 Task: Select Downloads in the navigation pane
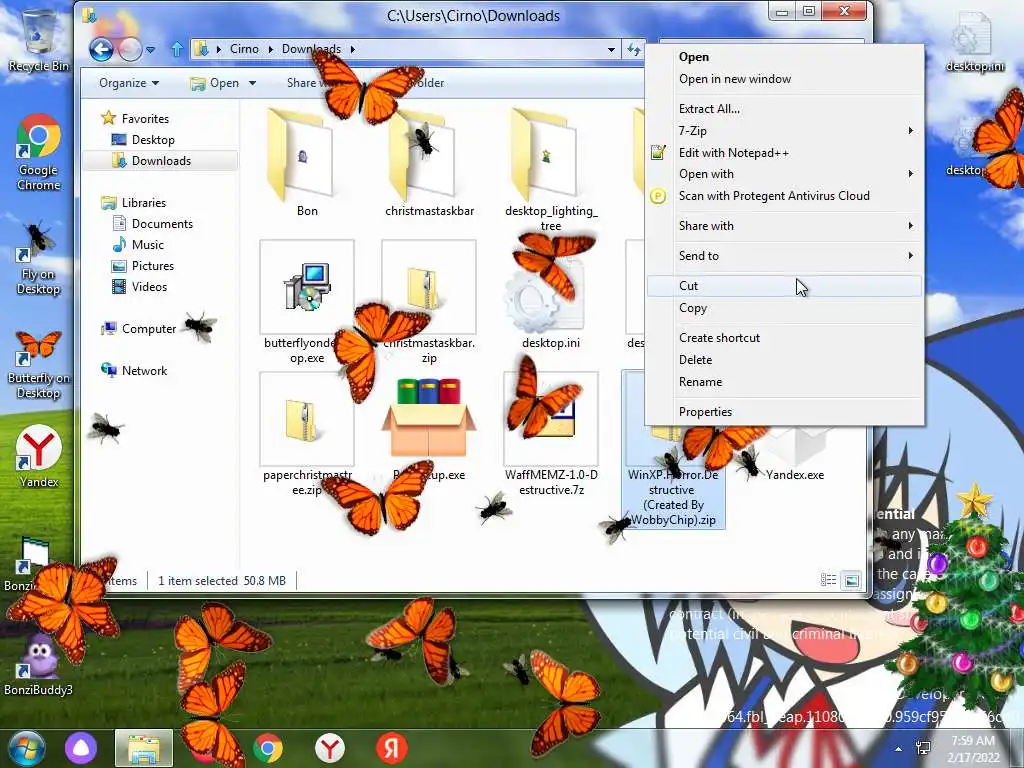click(161, 161)
